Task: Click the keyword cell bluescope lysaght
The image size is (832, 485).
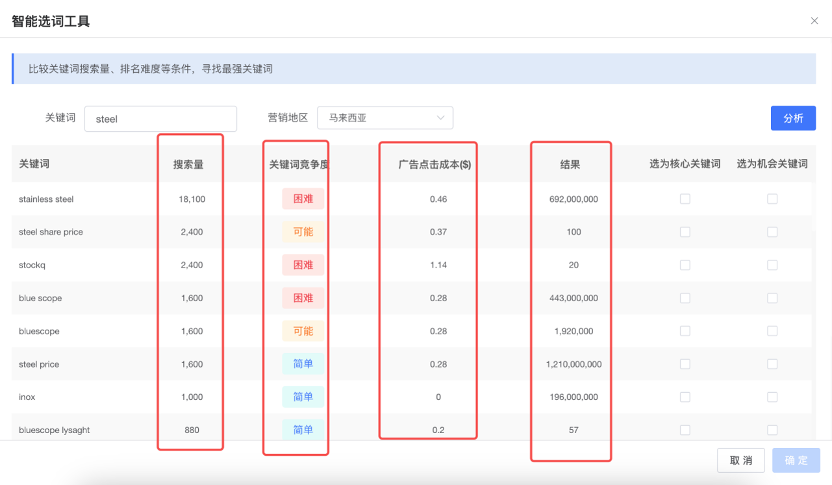Action: click(x=54, y=430)
